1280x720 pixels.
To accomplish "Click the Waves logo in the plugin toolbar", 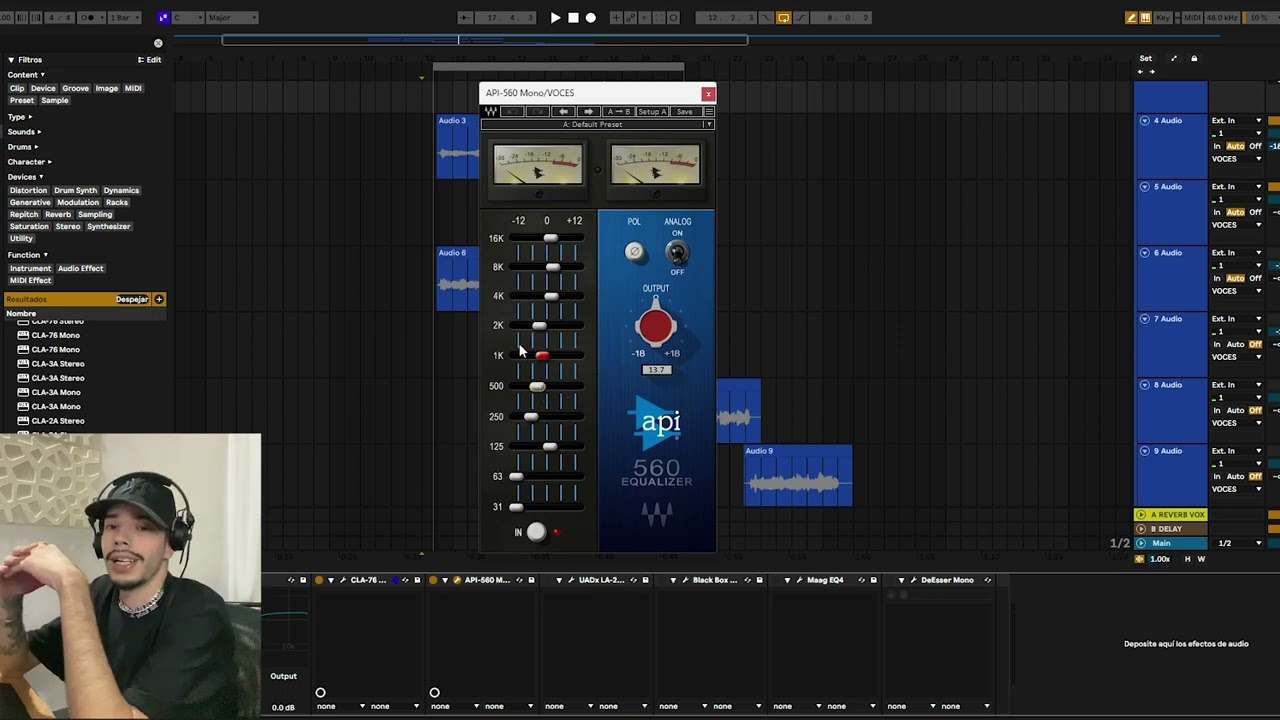I will point(491,112).
